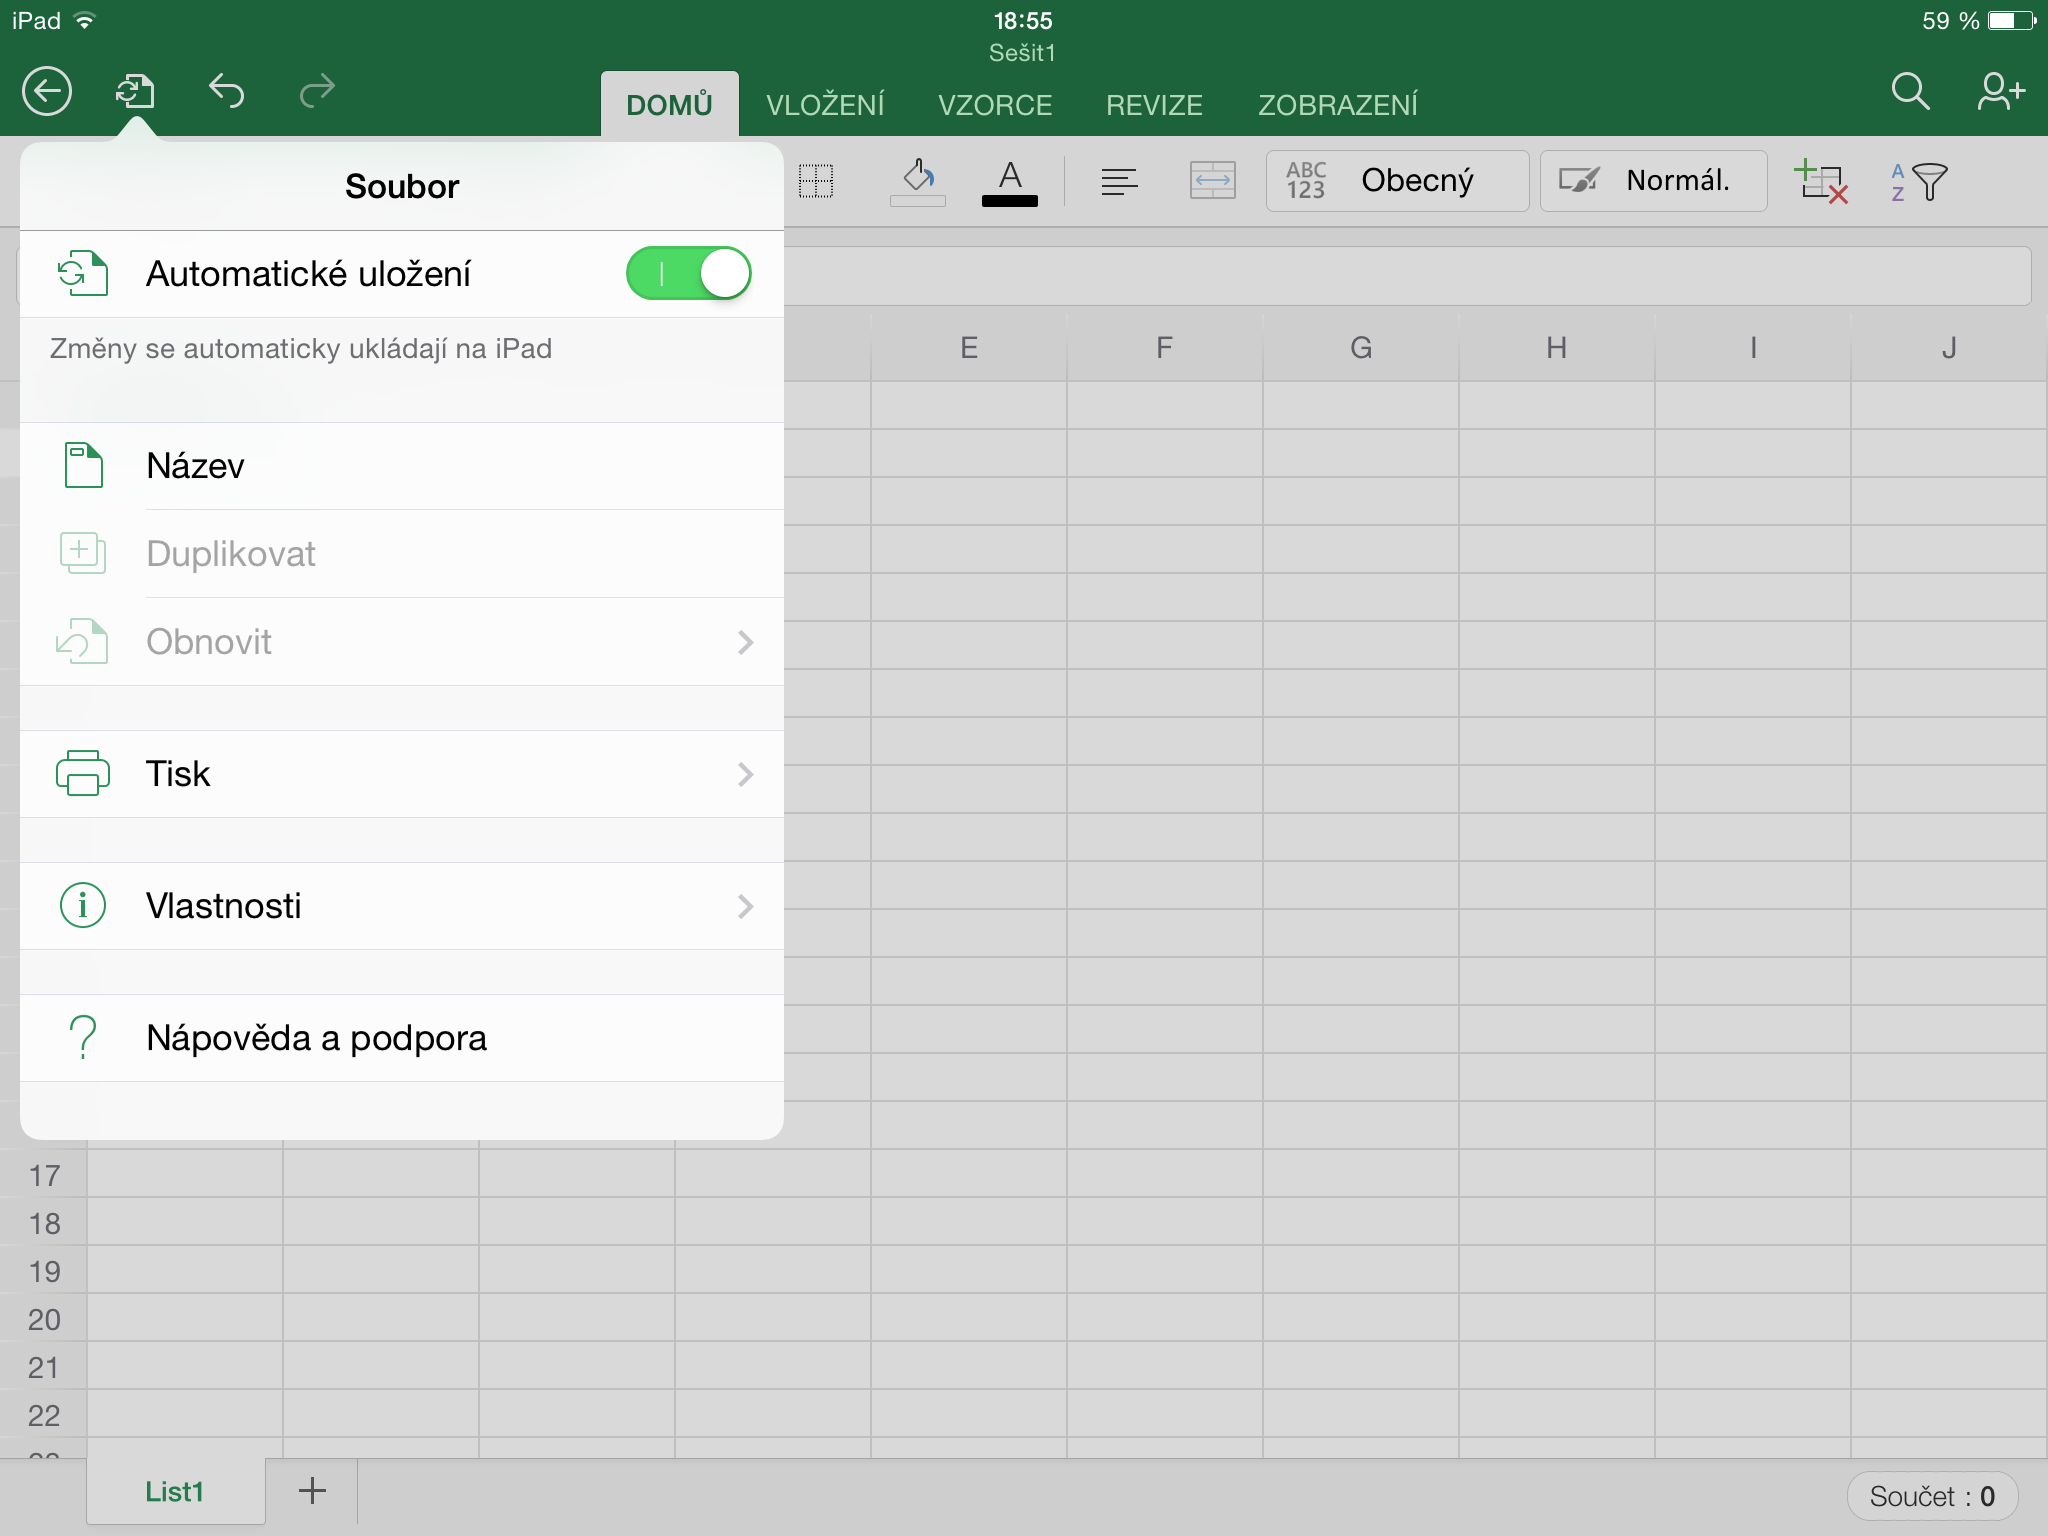
Task: Switch to the VZORCE tab
Action: [995, 105]
